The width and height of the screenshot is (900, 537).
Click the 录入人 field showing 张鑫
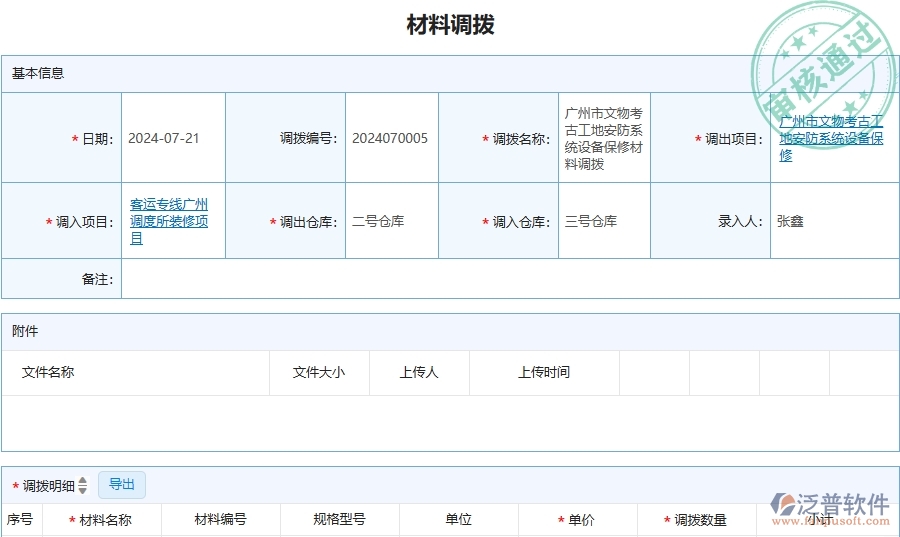point(830,221)
